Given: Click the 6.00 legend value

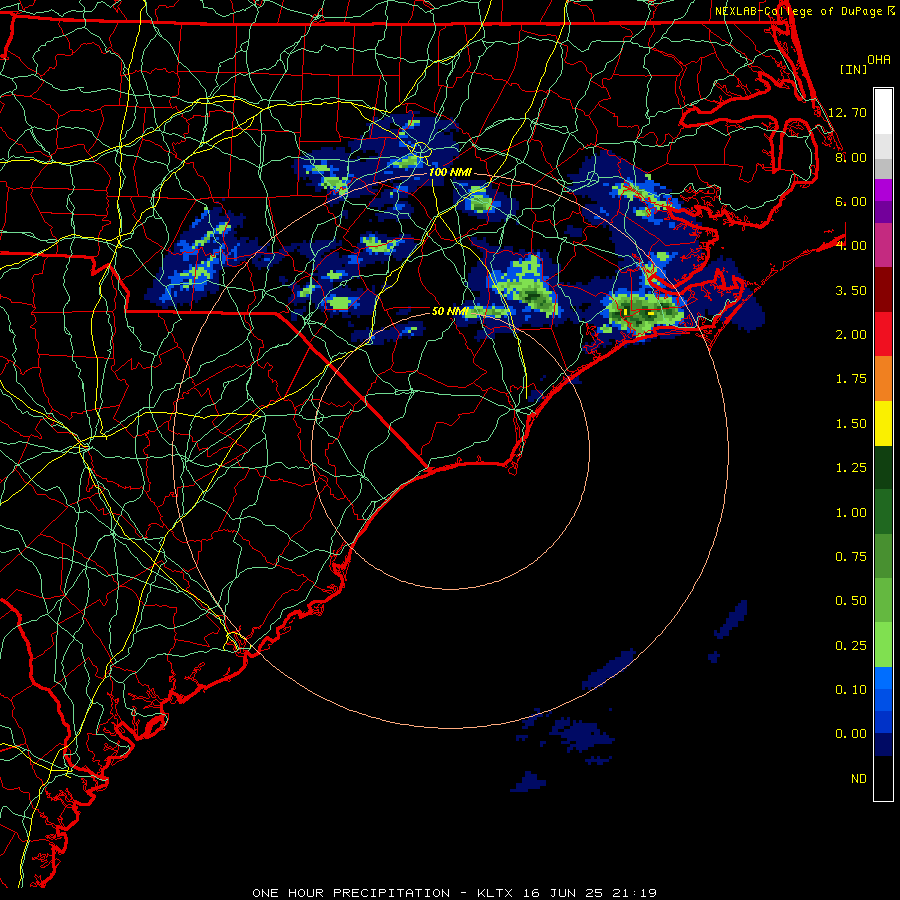Looking at the screenshot, I should pos(851,201).
